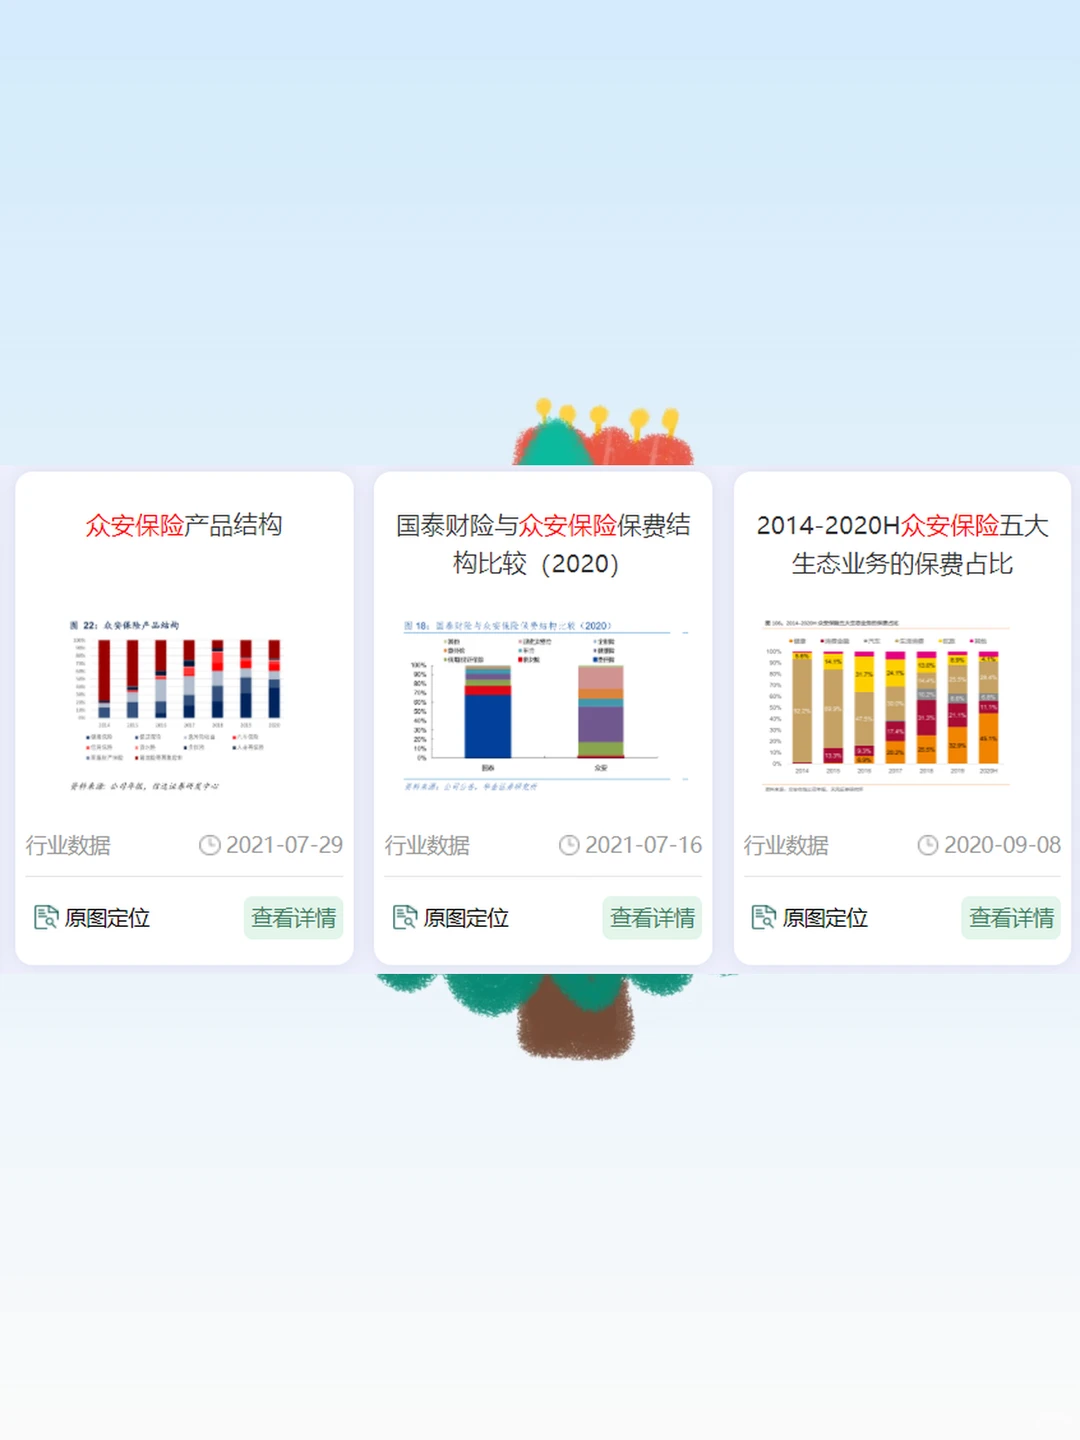Click clock icon beside 2021-07-16
This screenshot has width=1080, height=1440.
[x=568, y=845]
